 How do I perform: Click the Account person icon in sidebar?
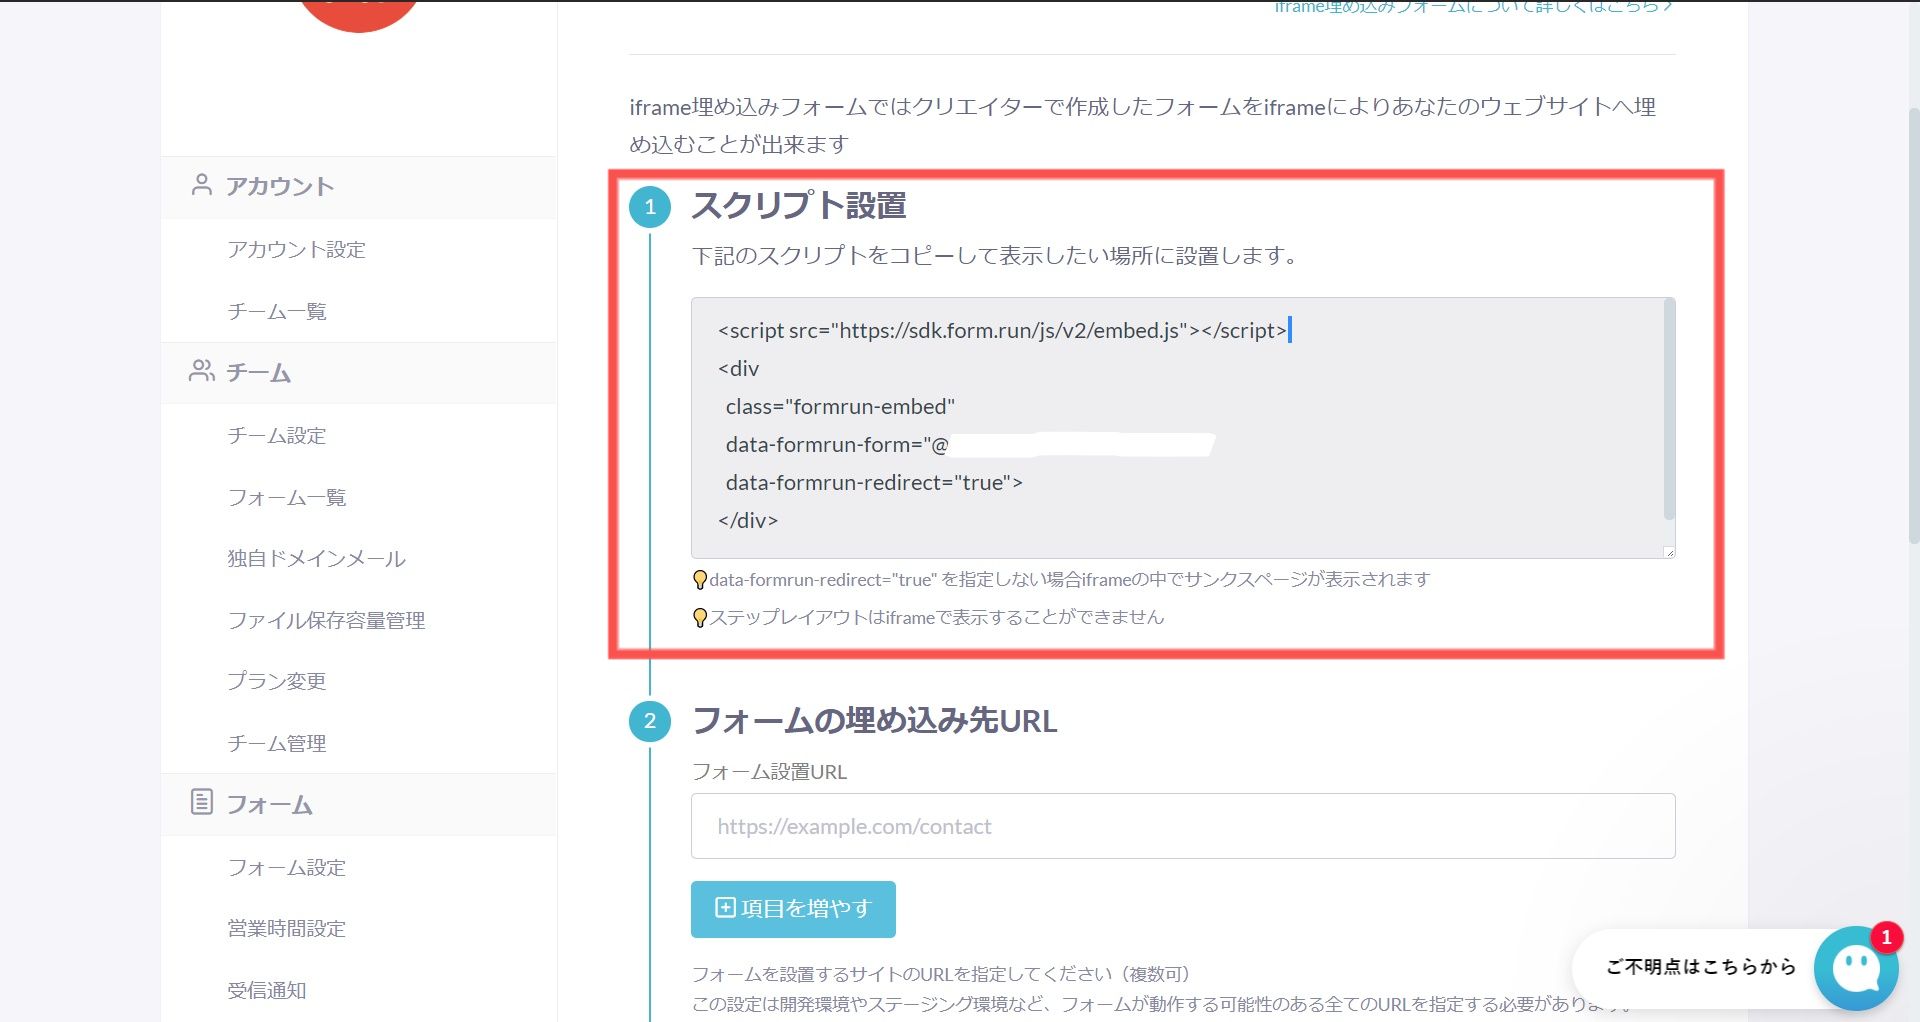tap(201, 185)
